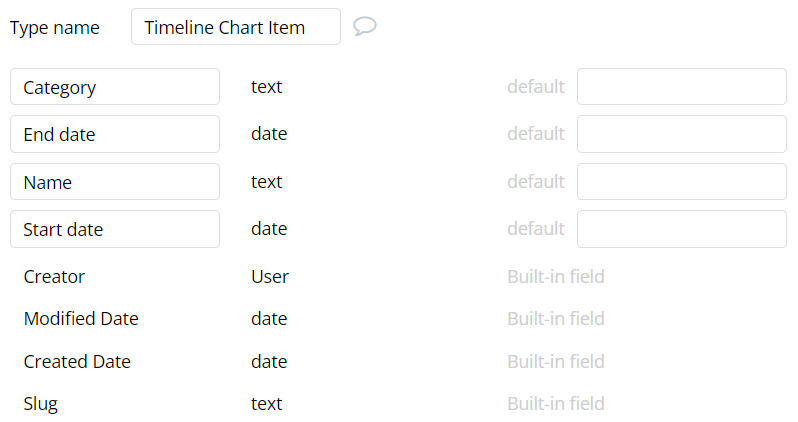The width and height of the screenshot is (798, 422).
Task: Click End date's default value input
Action: click(681, 134)
